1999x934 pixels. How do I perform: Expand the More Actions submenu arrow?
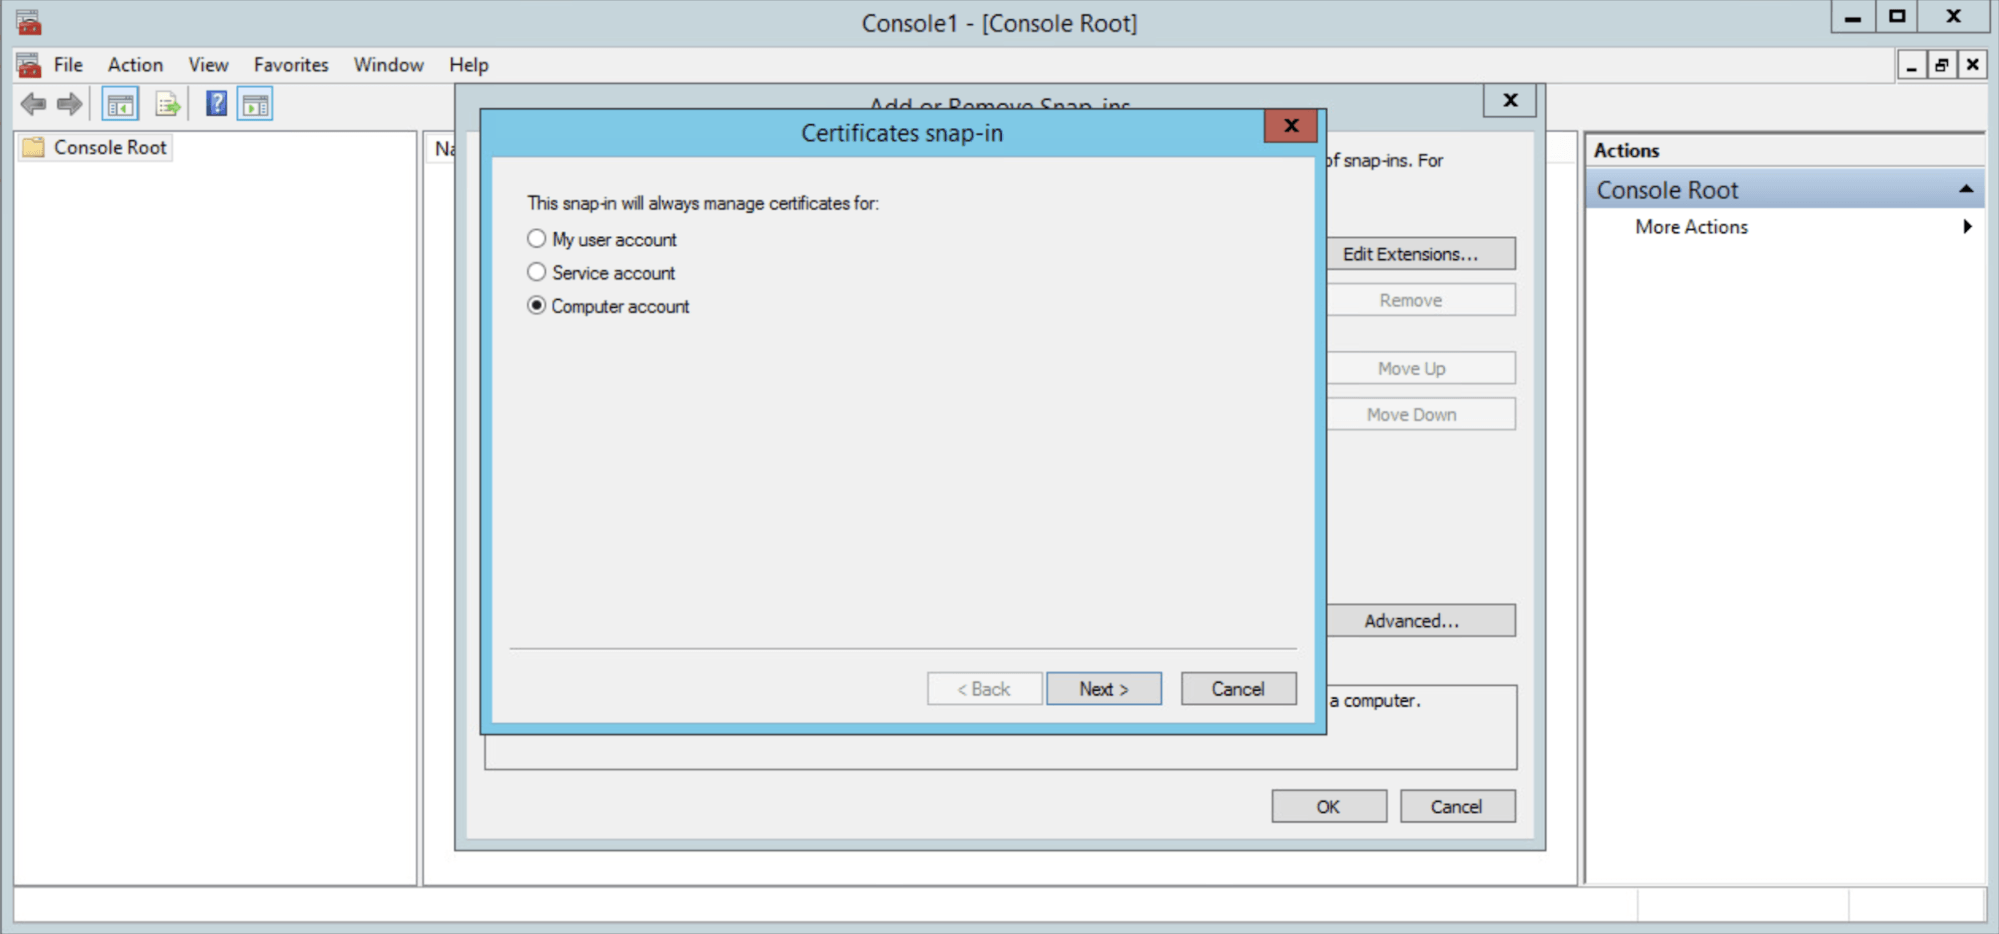click(x=1967, y=226)
